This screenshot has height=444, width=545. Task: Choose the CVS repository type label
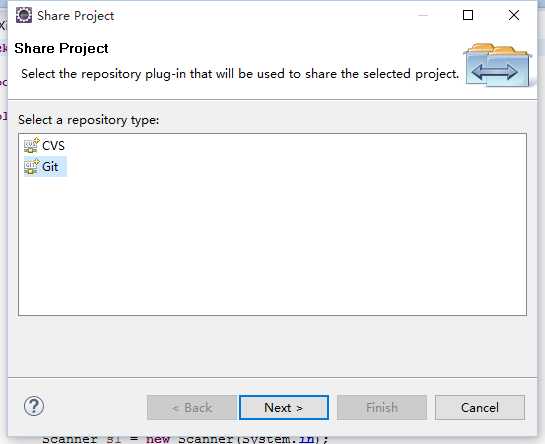click(x=53, y=146)
